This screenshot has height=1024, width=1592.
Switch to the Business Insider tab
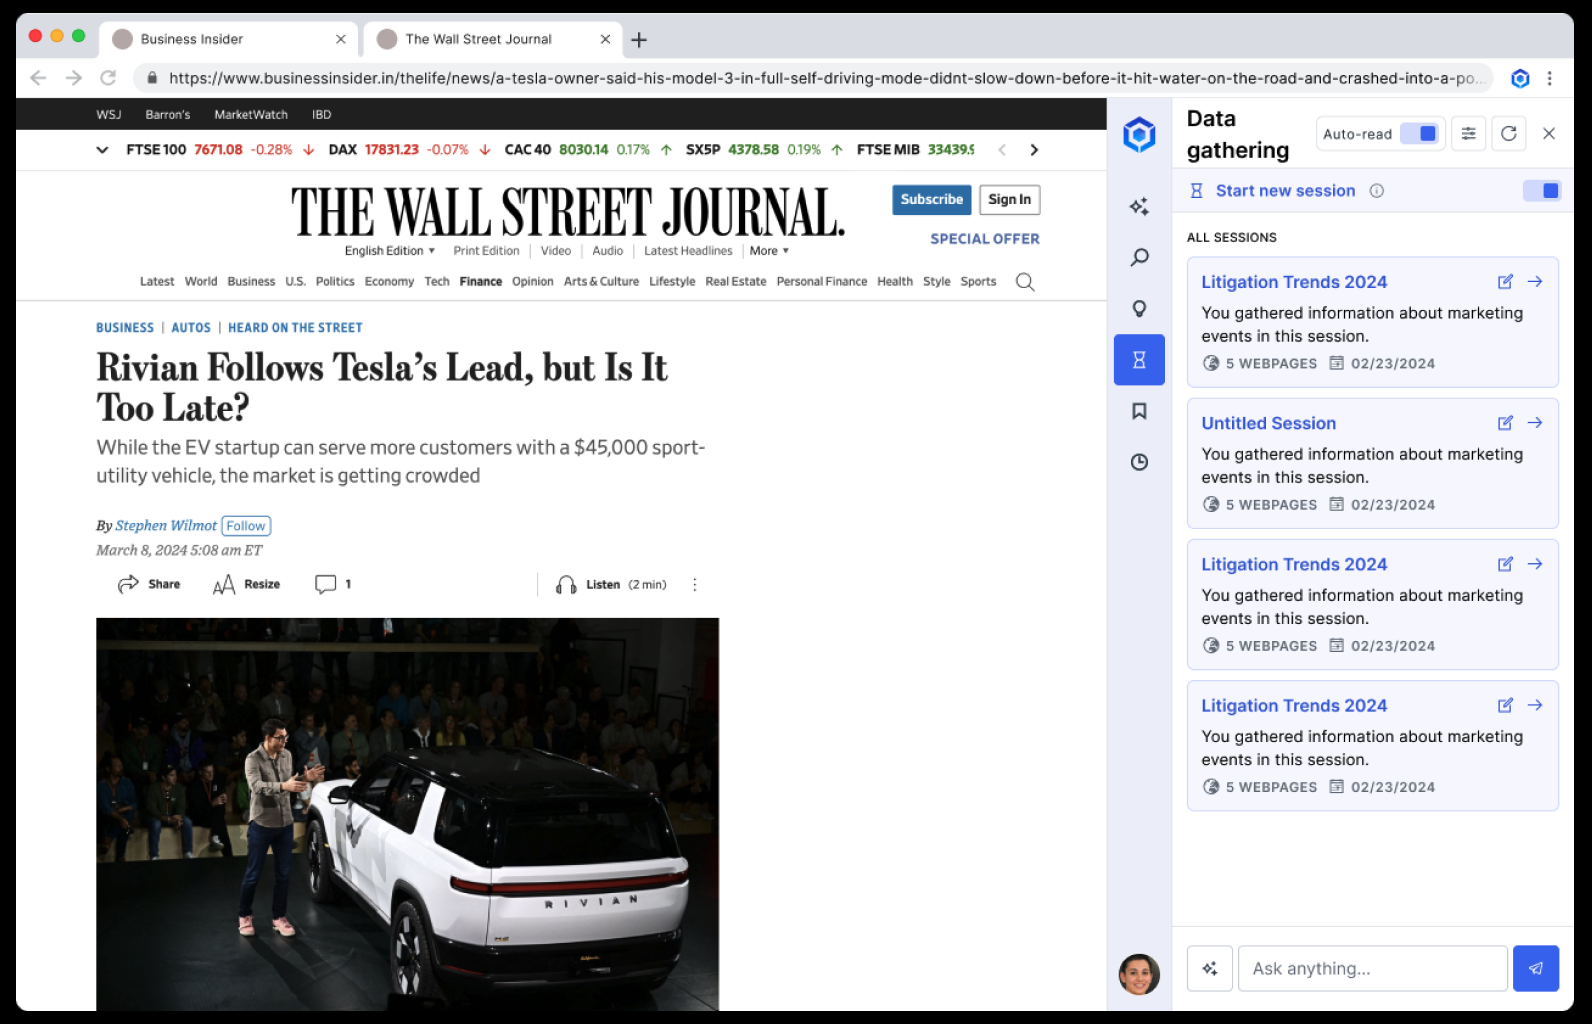click(x=230, y=39)
